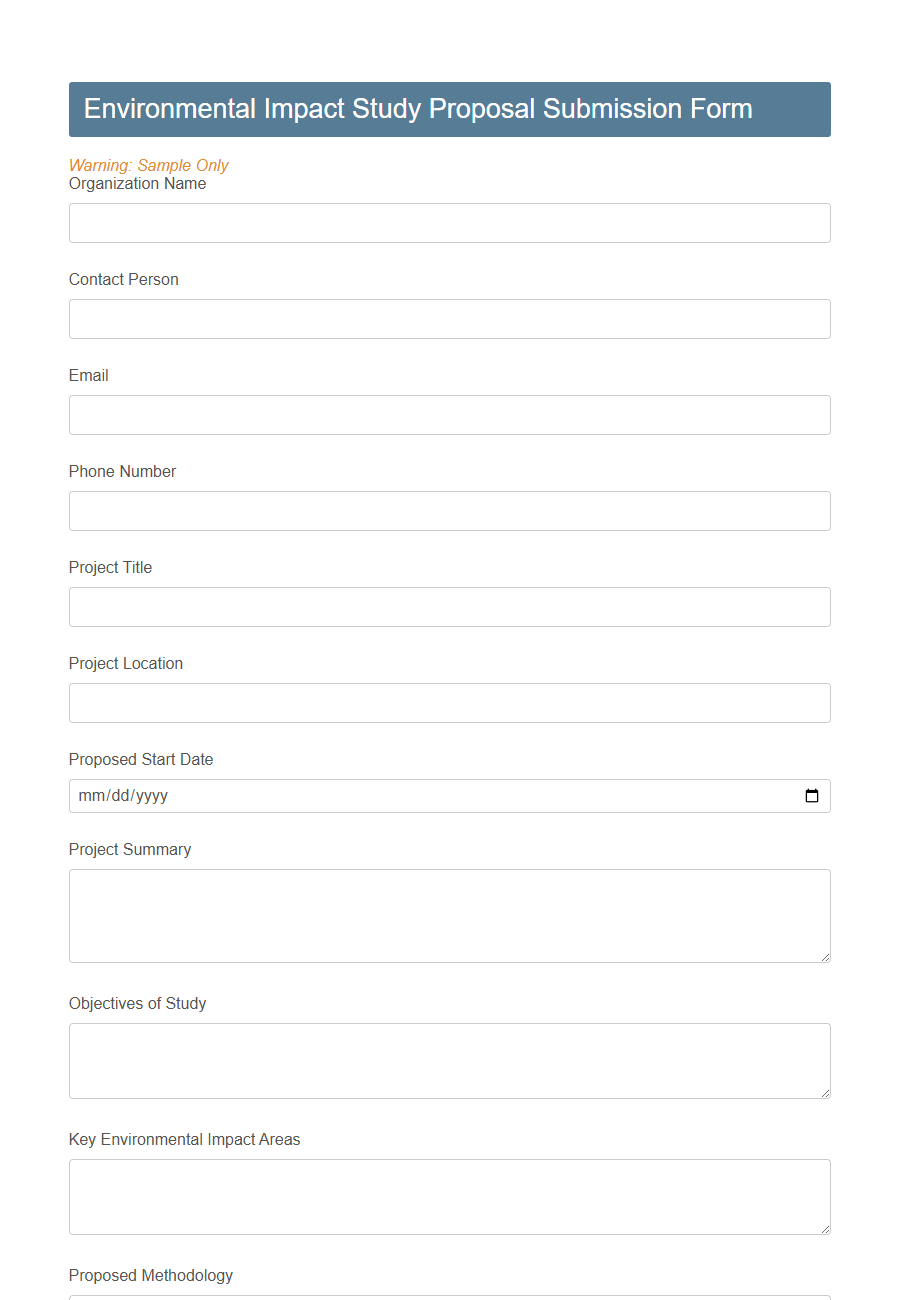Click the Key Environmental Impact Areas box
This screenshot has width=900, height=1300.
(x=400, y=1196)
